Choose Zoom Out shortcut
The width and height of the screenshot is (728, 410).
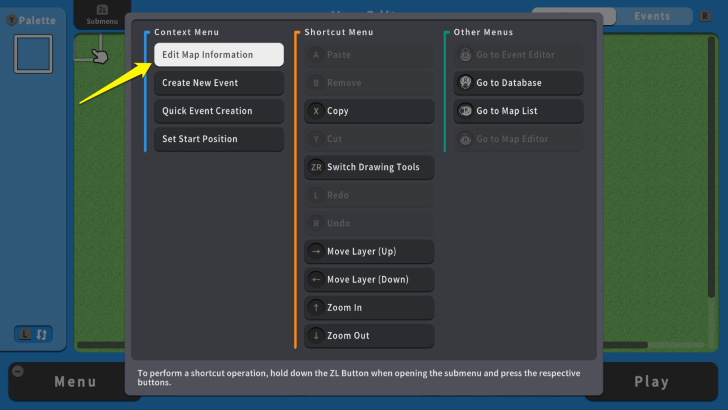click(x=369, y=336)
